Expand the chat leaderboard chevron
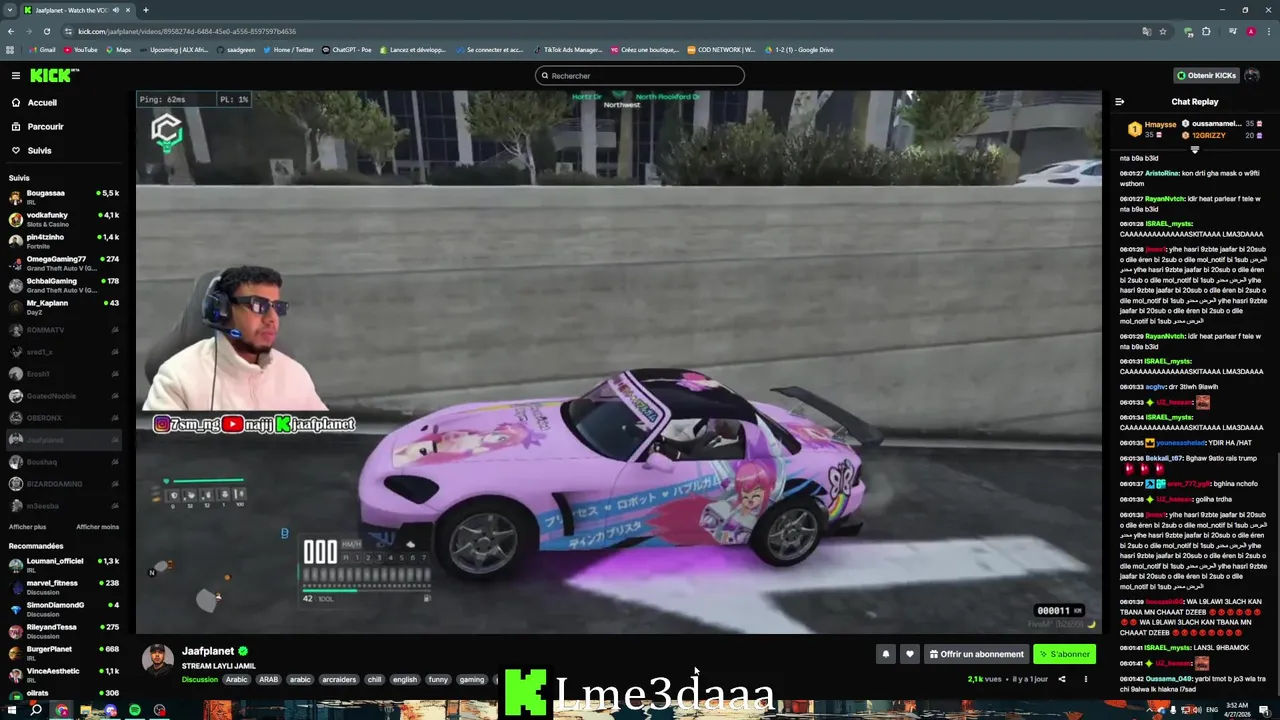 [x=1195, y=150]
